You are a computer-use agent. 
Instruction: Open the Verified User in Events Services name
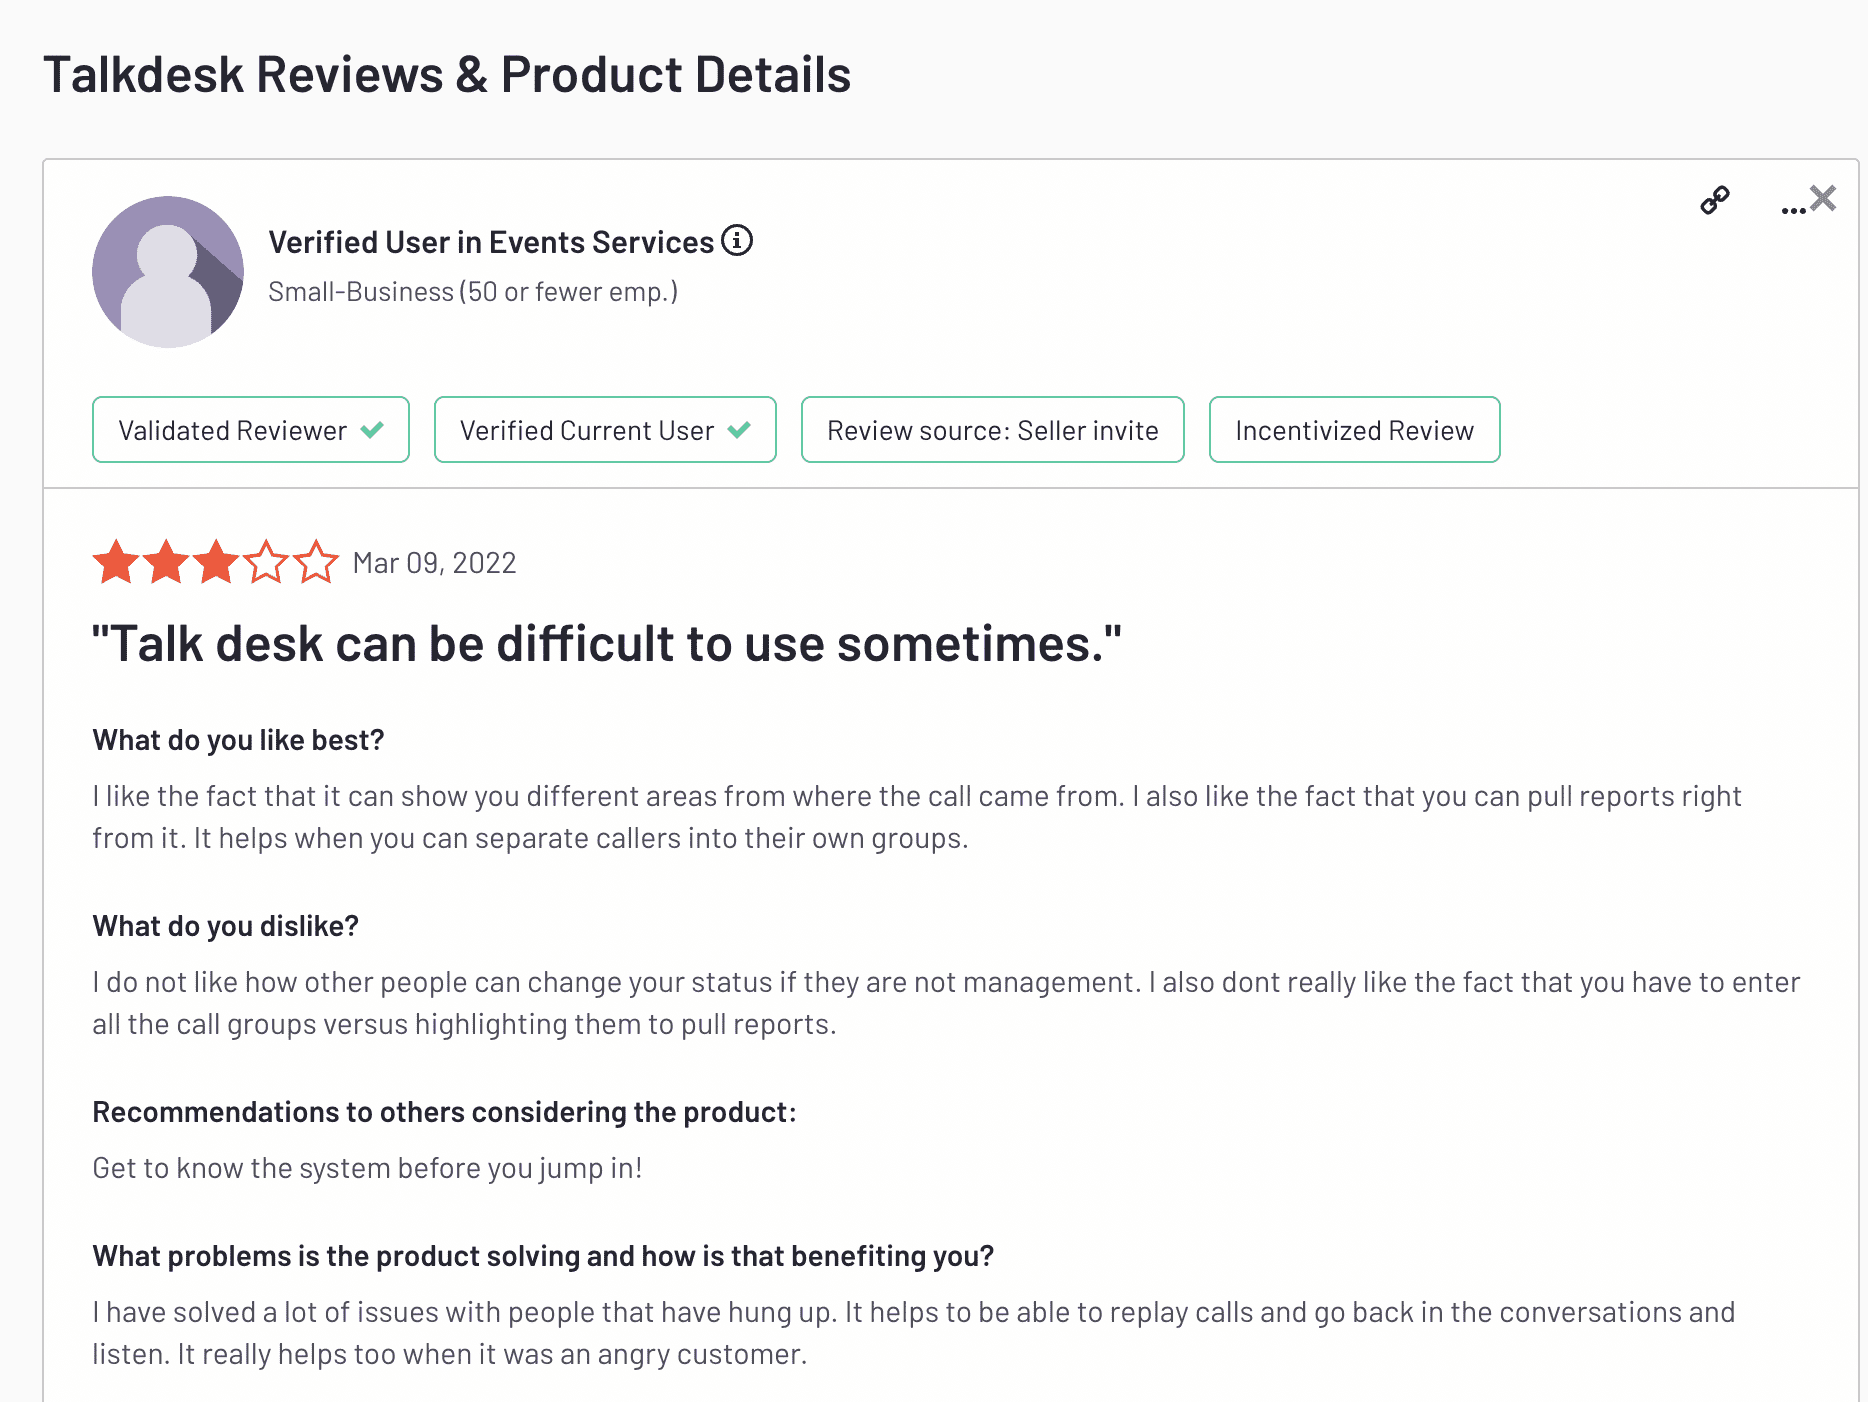[491, 242]
